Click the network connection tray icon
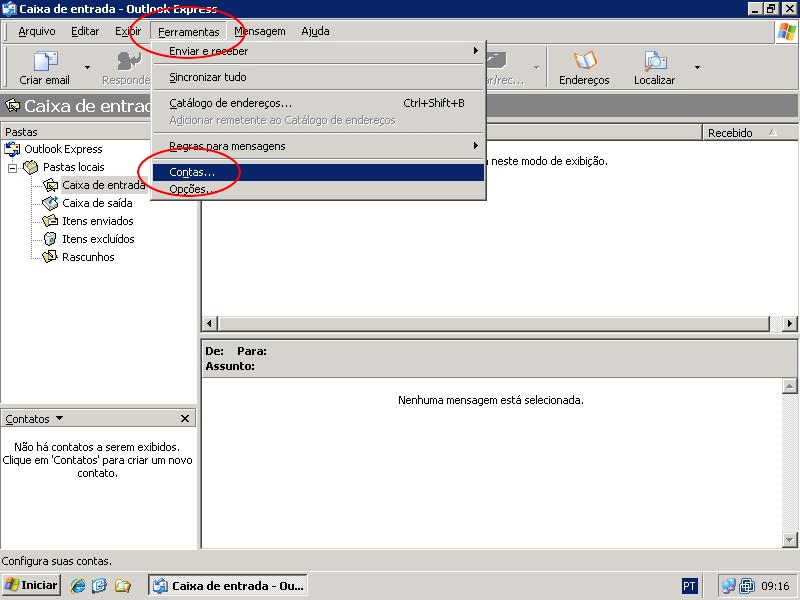The image size is (800, 600). 729,586
